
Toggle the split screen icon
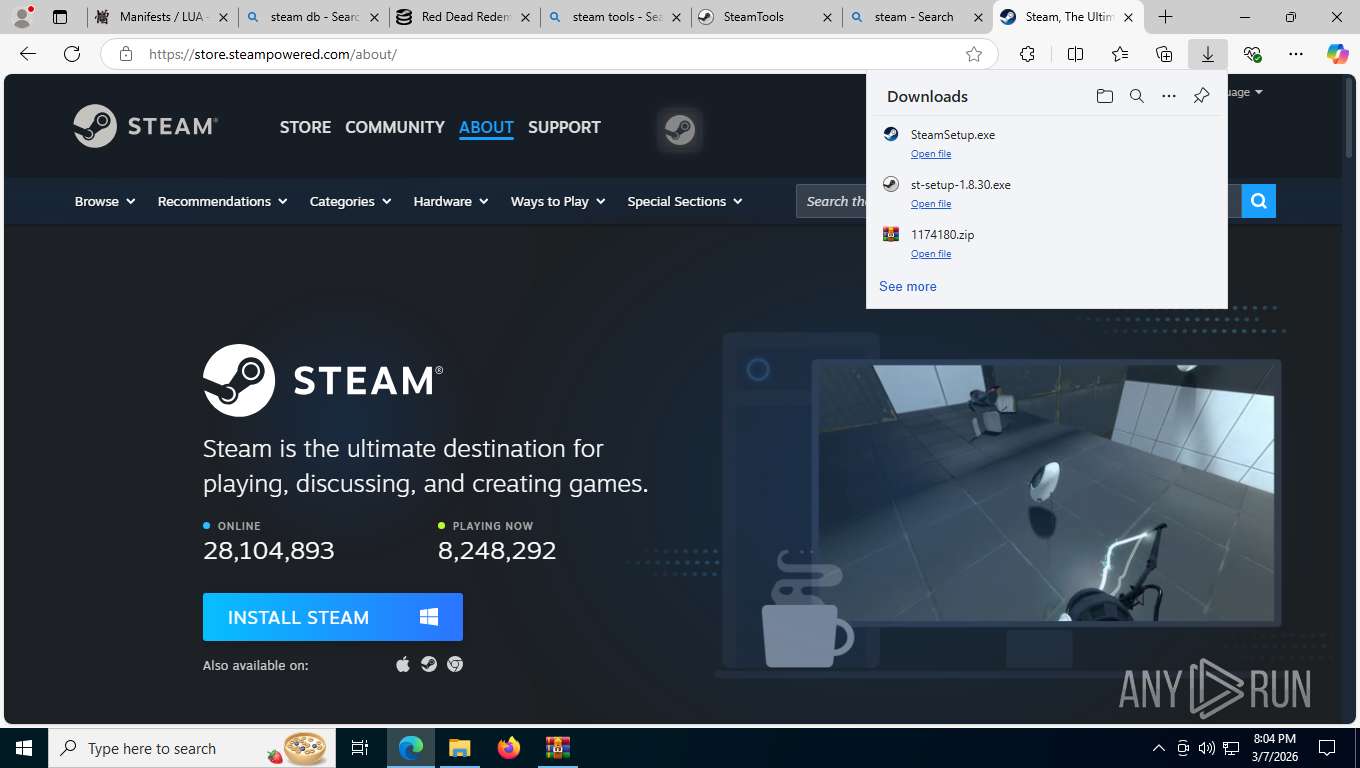(1075, 54)
